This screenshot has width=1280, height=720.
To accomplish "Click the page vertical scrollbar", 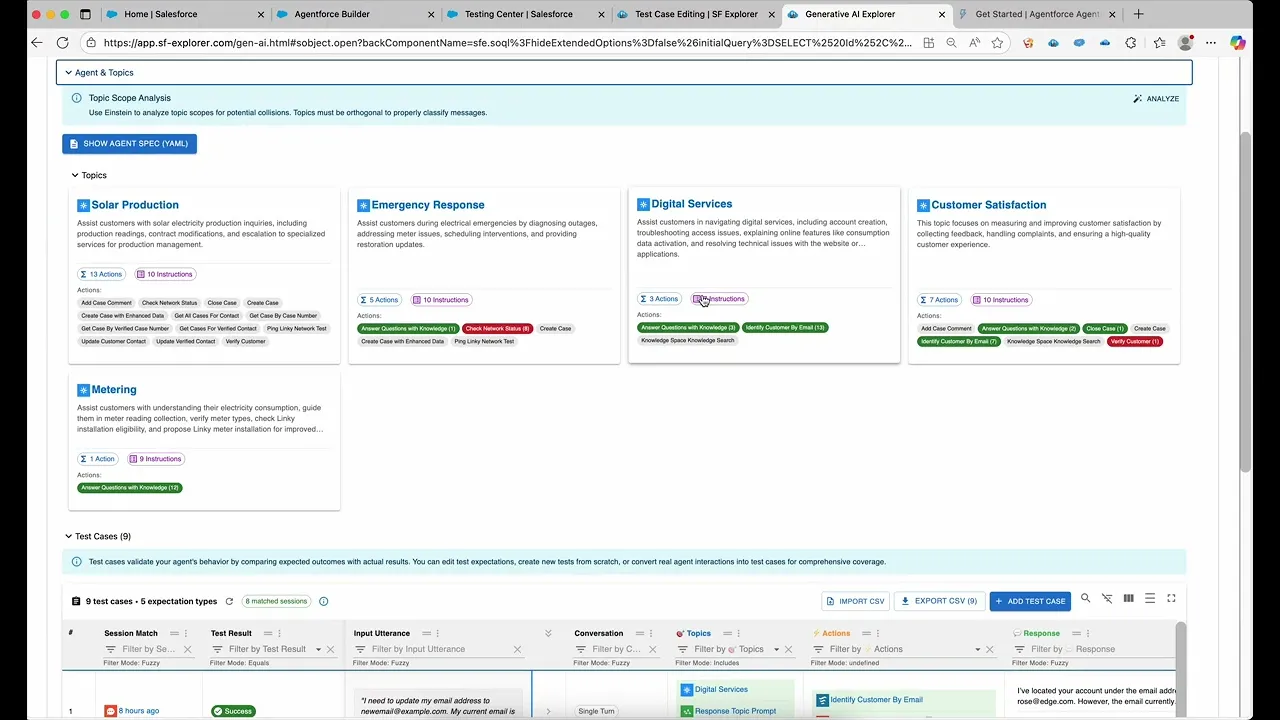I will click(1245, 300).
